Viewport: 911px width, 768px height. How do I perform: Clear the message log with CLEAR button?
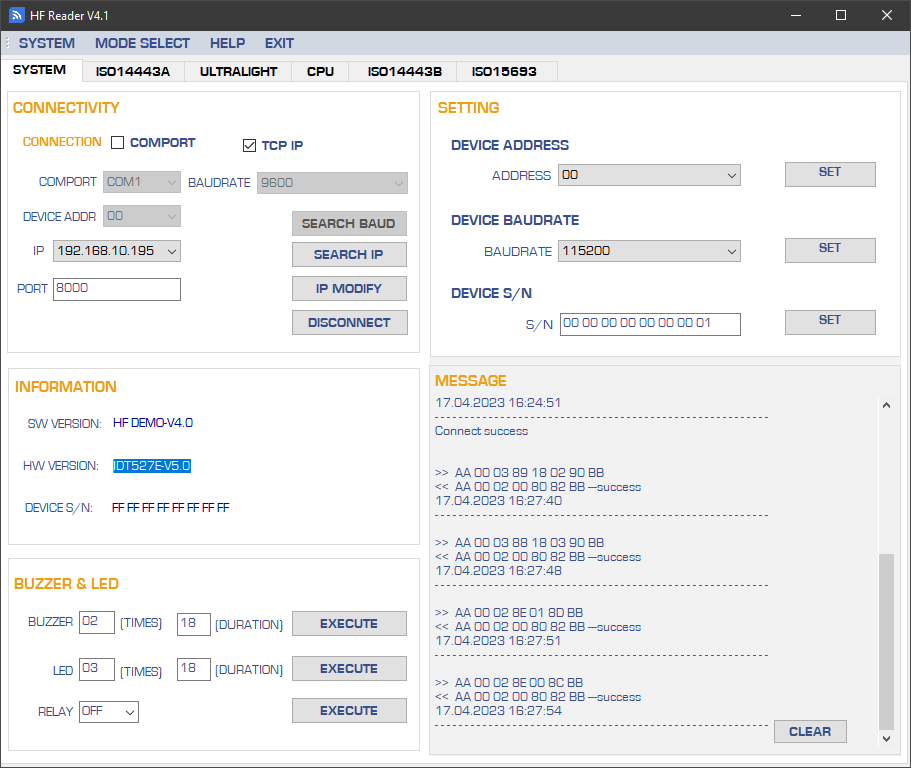pos(809,732)
